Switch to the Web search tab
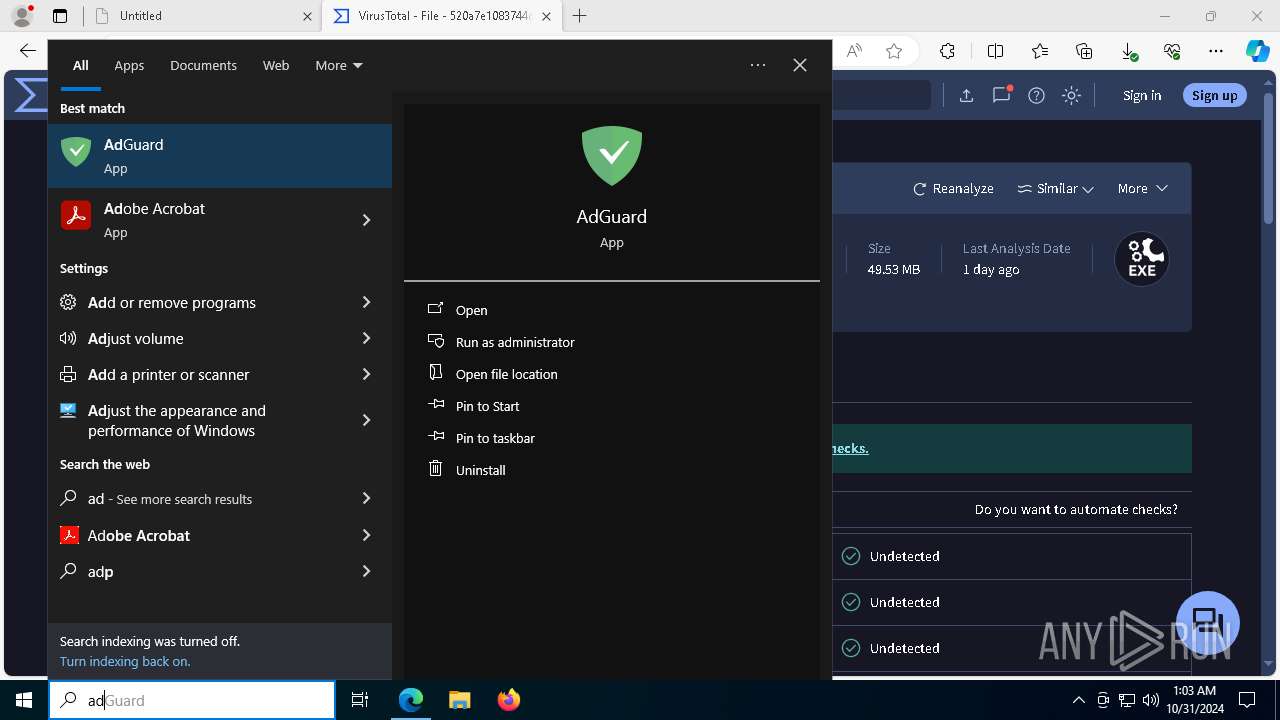The height and width of the screenshot is (720, 1280). 276,65
